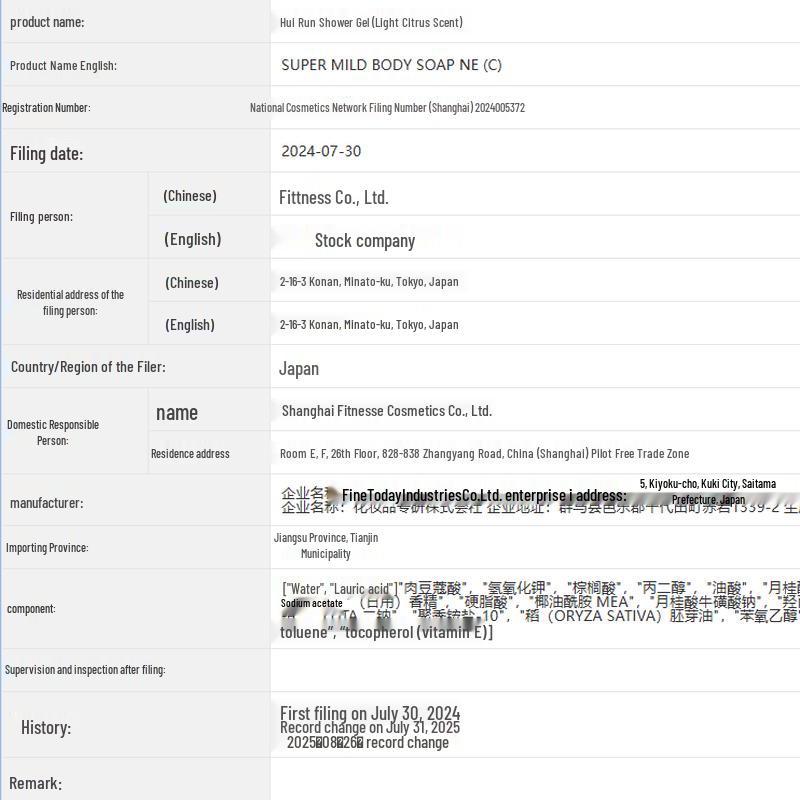Select the 'SUPER MILD BODY SOAP NE (C)' text
The image size is (800, 800).
click(391, 65)
